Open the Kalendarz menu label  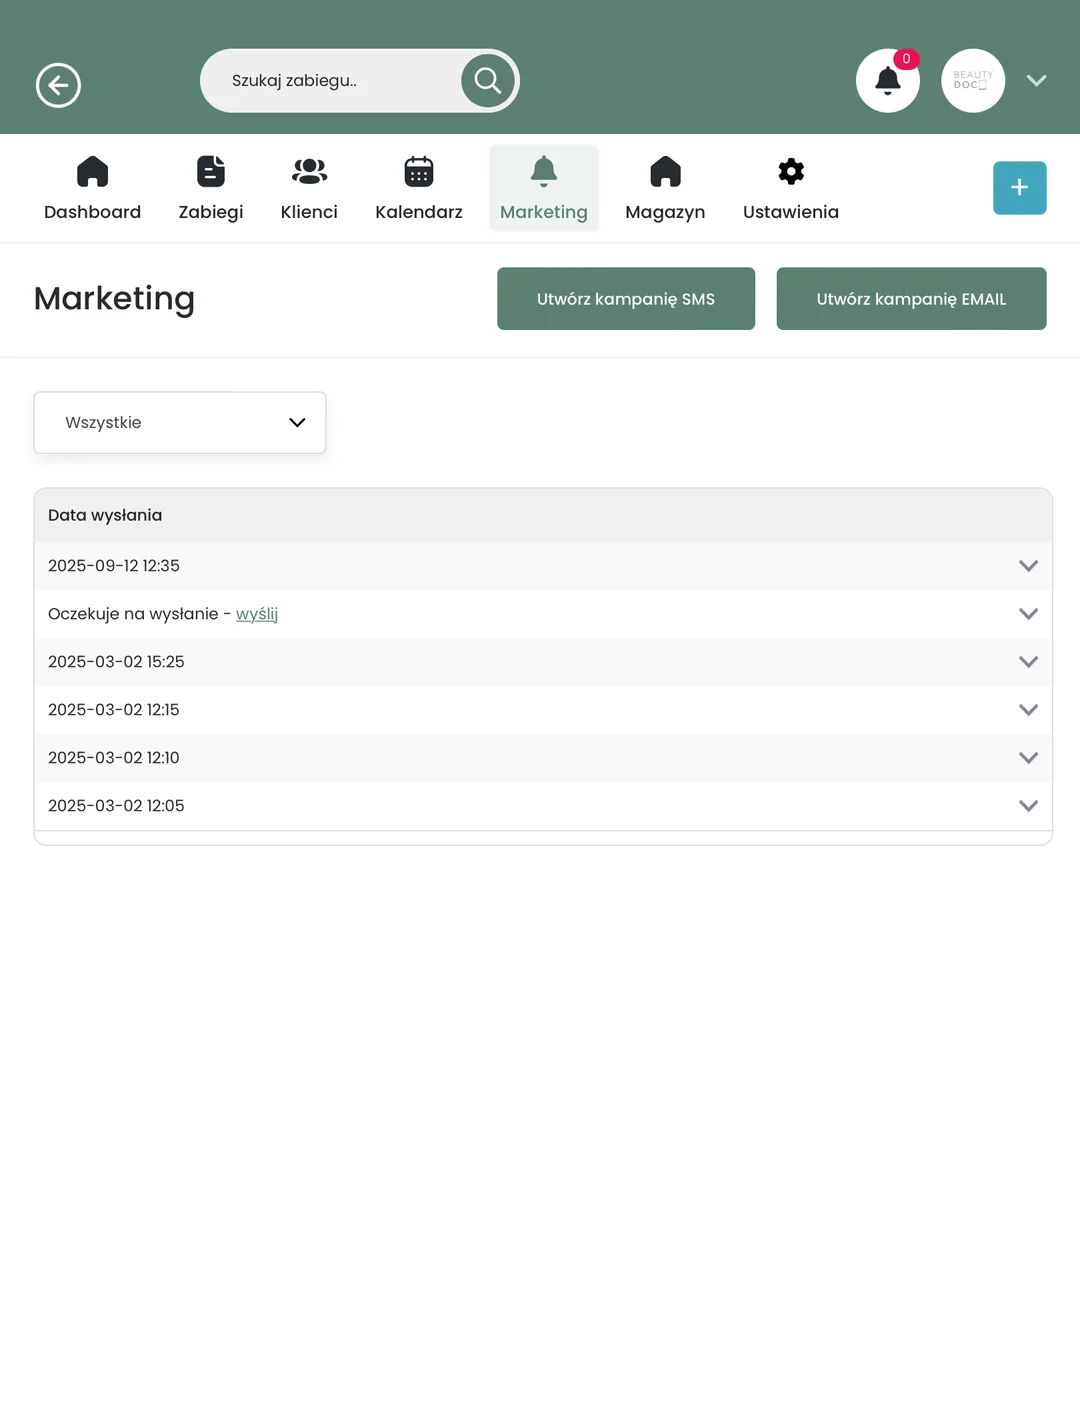[x=419, y=212]
